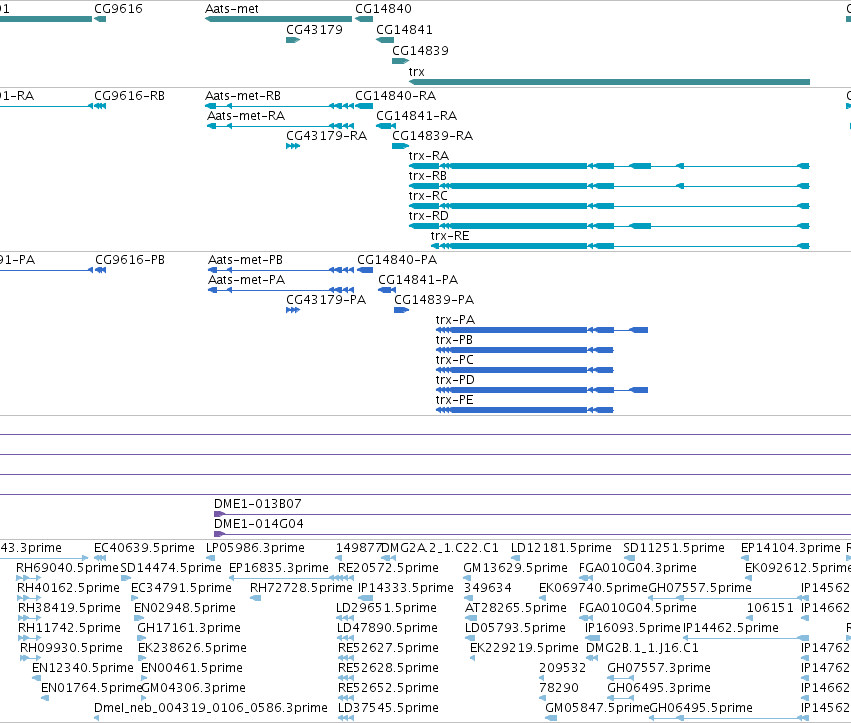Select the trx-RB transcript label
The image size is (851, 723).
[x=428, y=176]
